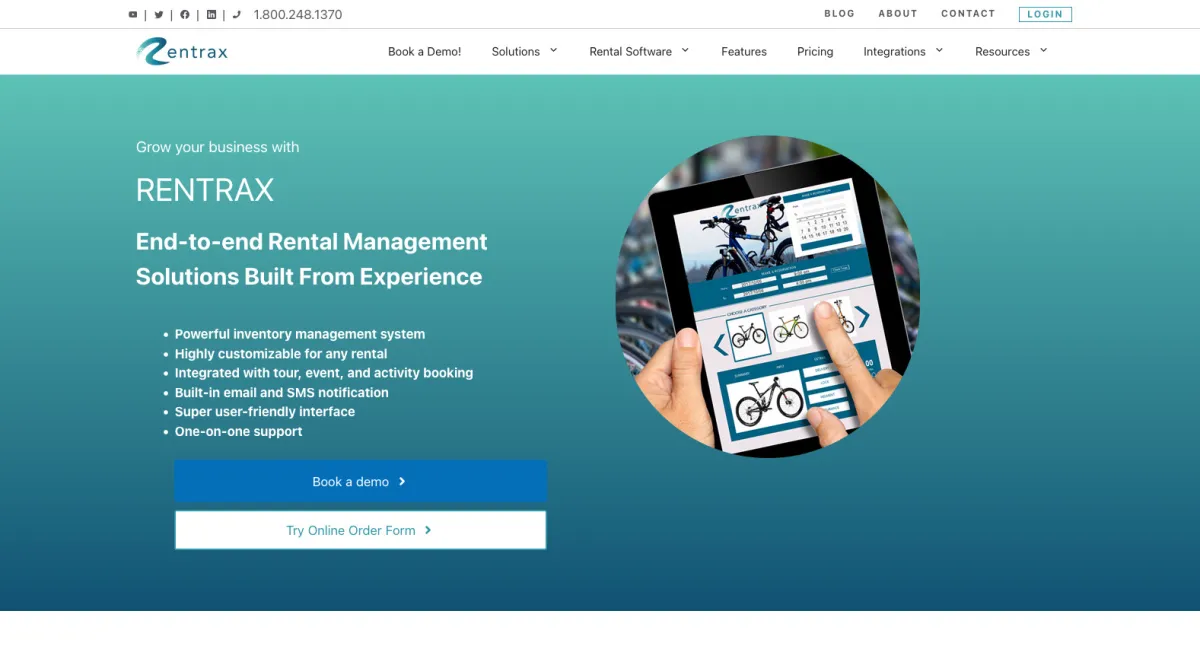1200x665 pixels.
Task: Open the Solutions menu item
Action: (x=516, y=52)
